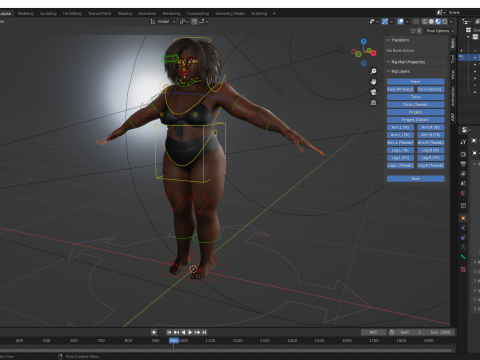Jump to next keyframe

[x=197, y=332]
